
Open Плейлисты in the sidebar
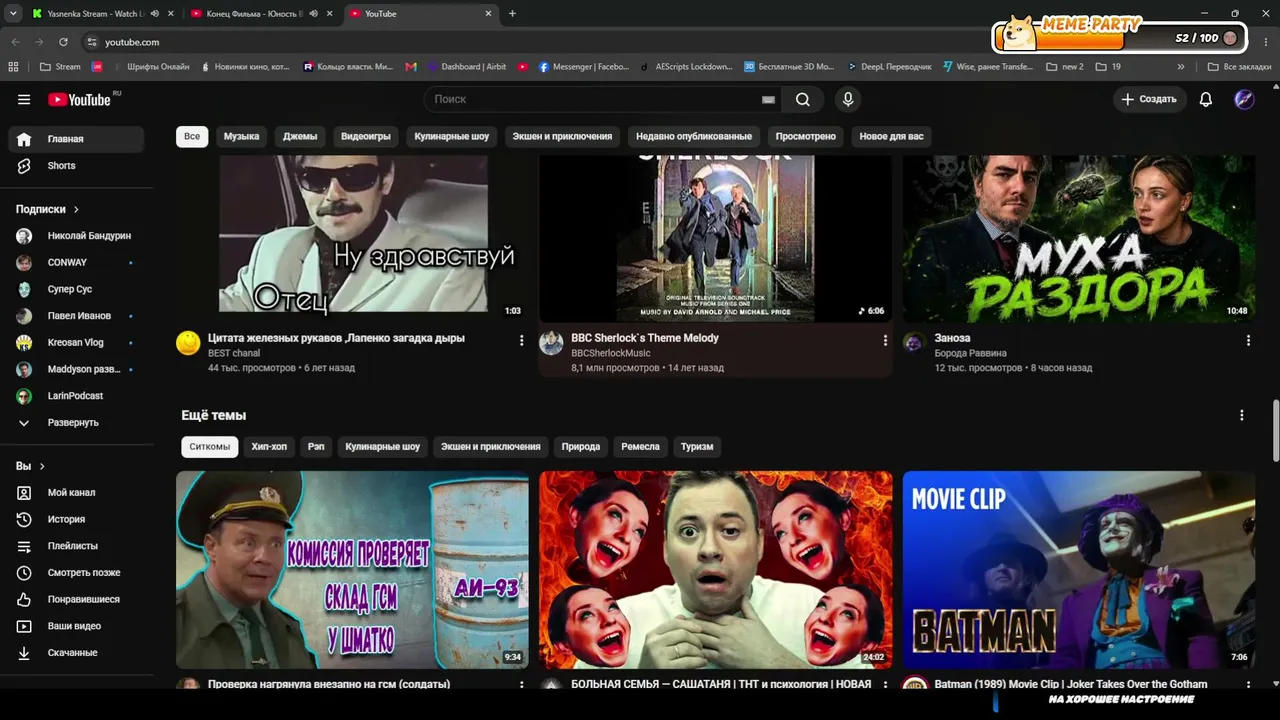coord(76,546)
